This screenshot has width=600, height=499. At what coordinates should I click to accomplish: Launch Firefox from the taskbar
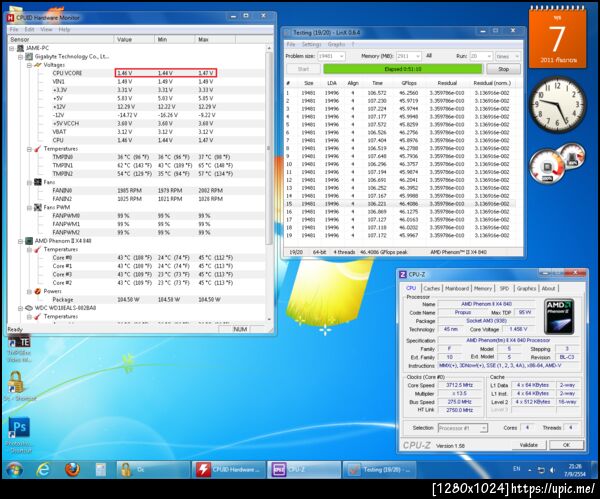click(72, 470)
